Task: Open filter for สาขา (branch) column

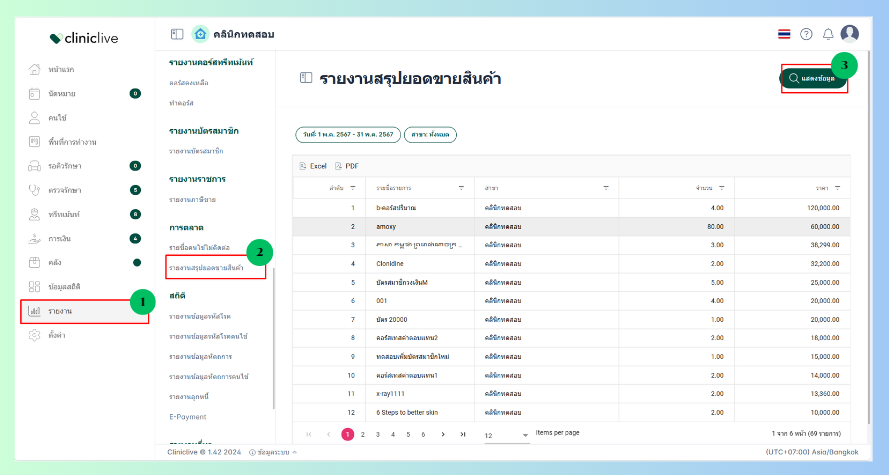Action: (x=606, y=188)
